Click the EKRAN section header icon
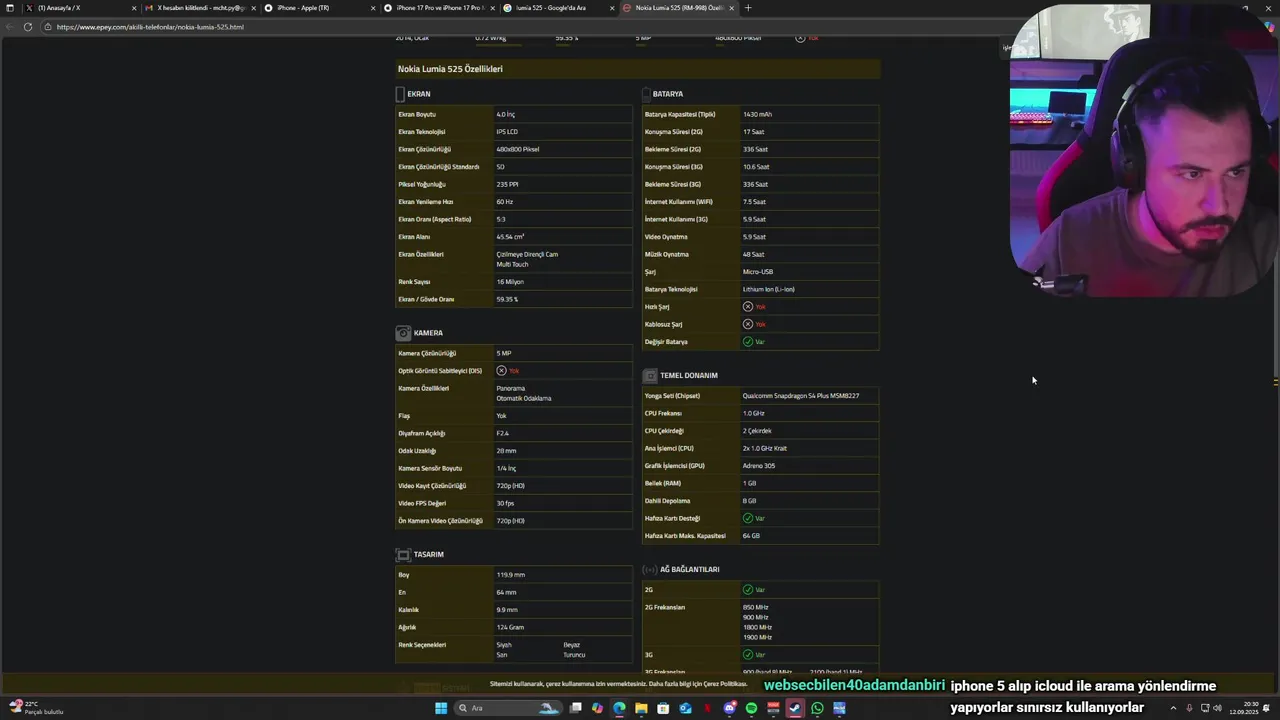The width and height of the screenshot is (1280, 720). tap(400, 94)
